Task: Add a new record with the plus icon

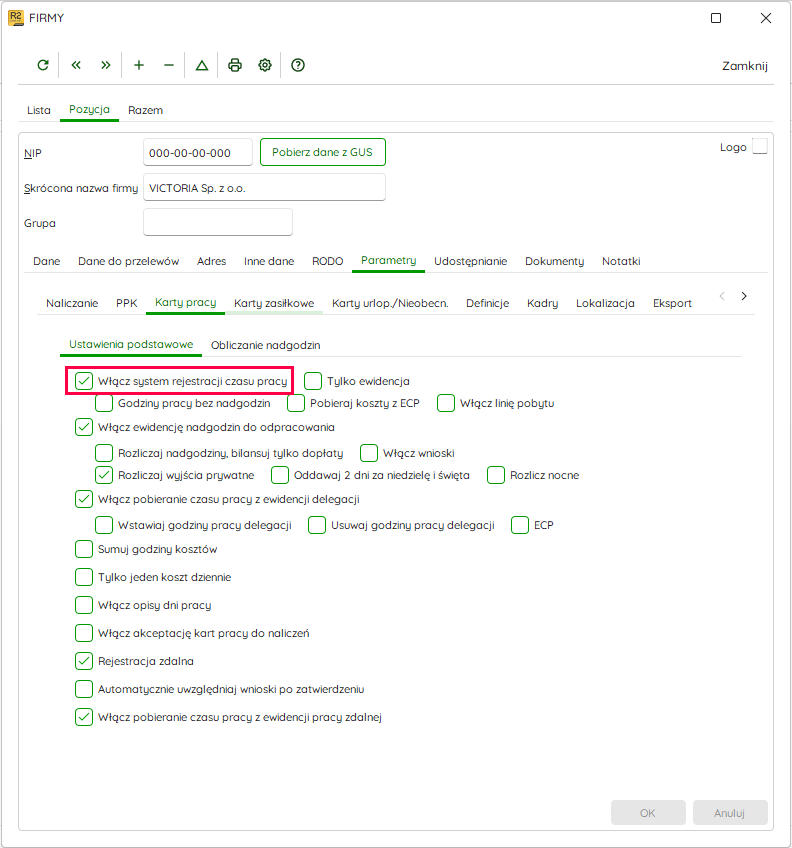Action: (139, 65)
